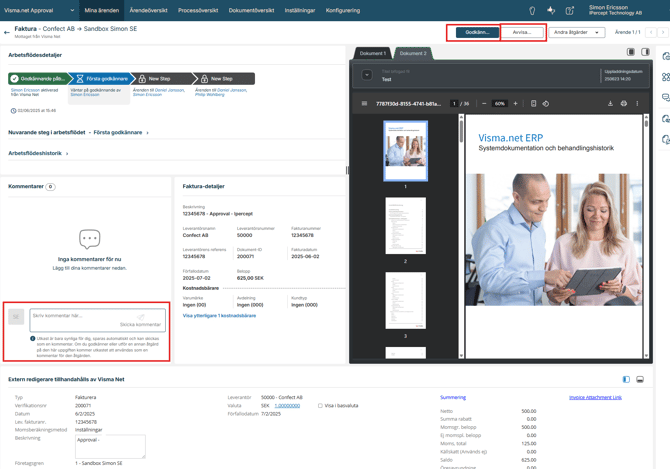Download the PDF document
Viewport: 670px width, 469px height.
click(x=610, y=103)
